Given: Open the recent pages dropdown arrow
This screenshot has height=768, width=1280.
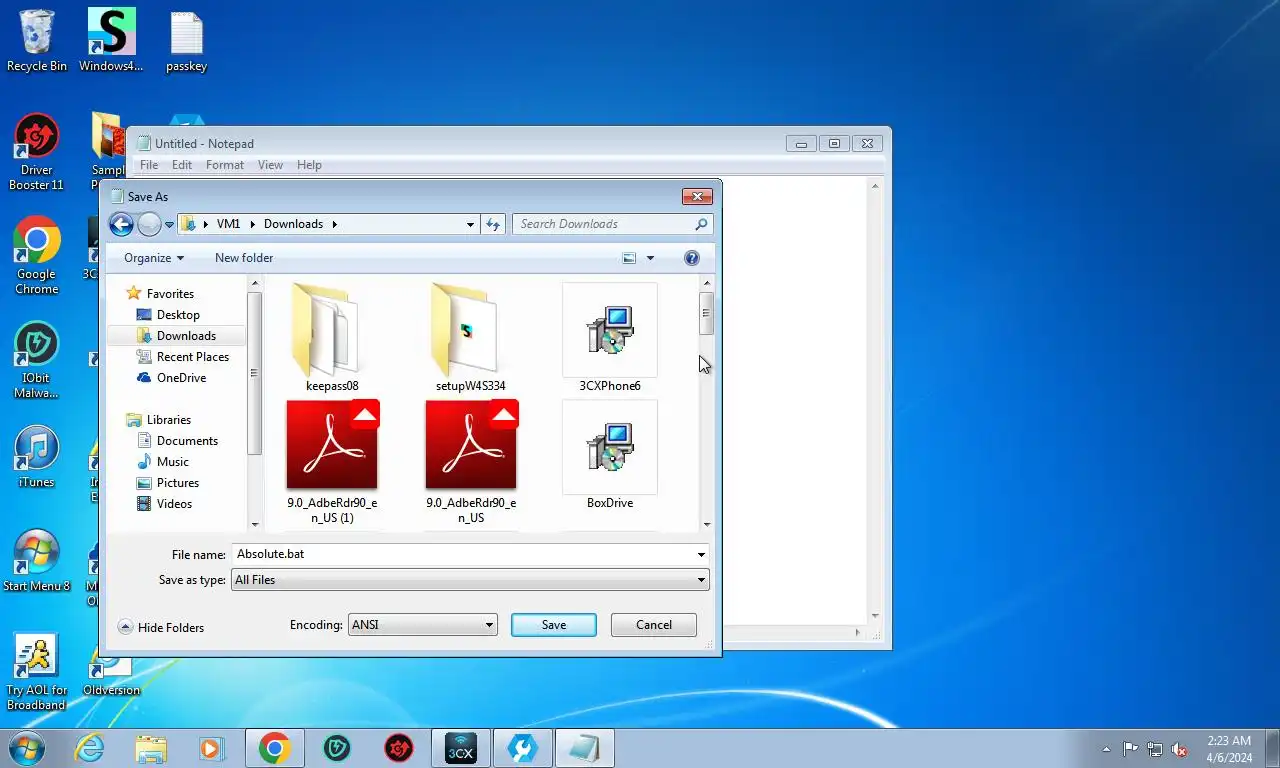Looking at the screenshot, I should [x=169, y=224].
